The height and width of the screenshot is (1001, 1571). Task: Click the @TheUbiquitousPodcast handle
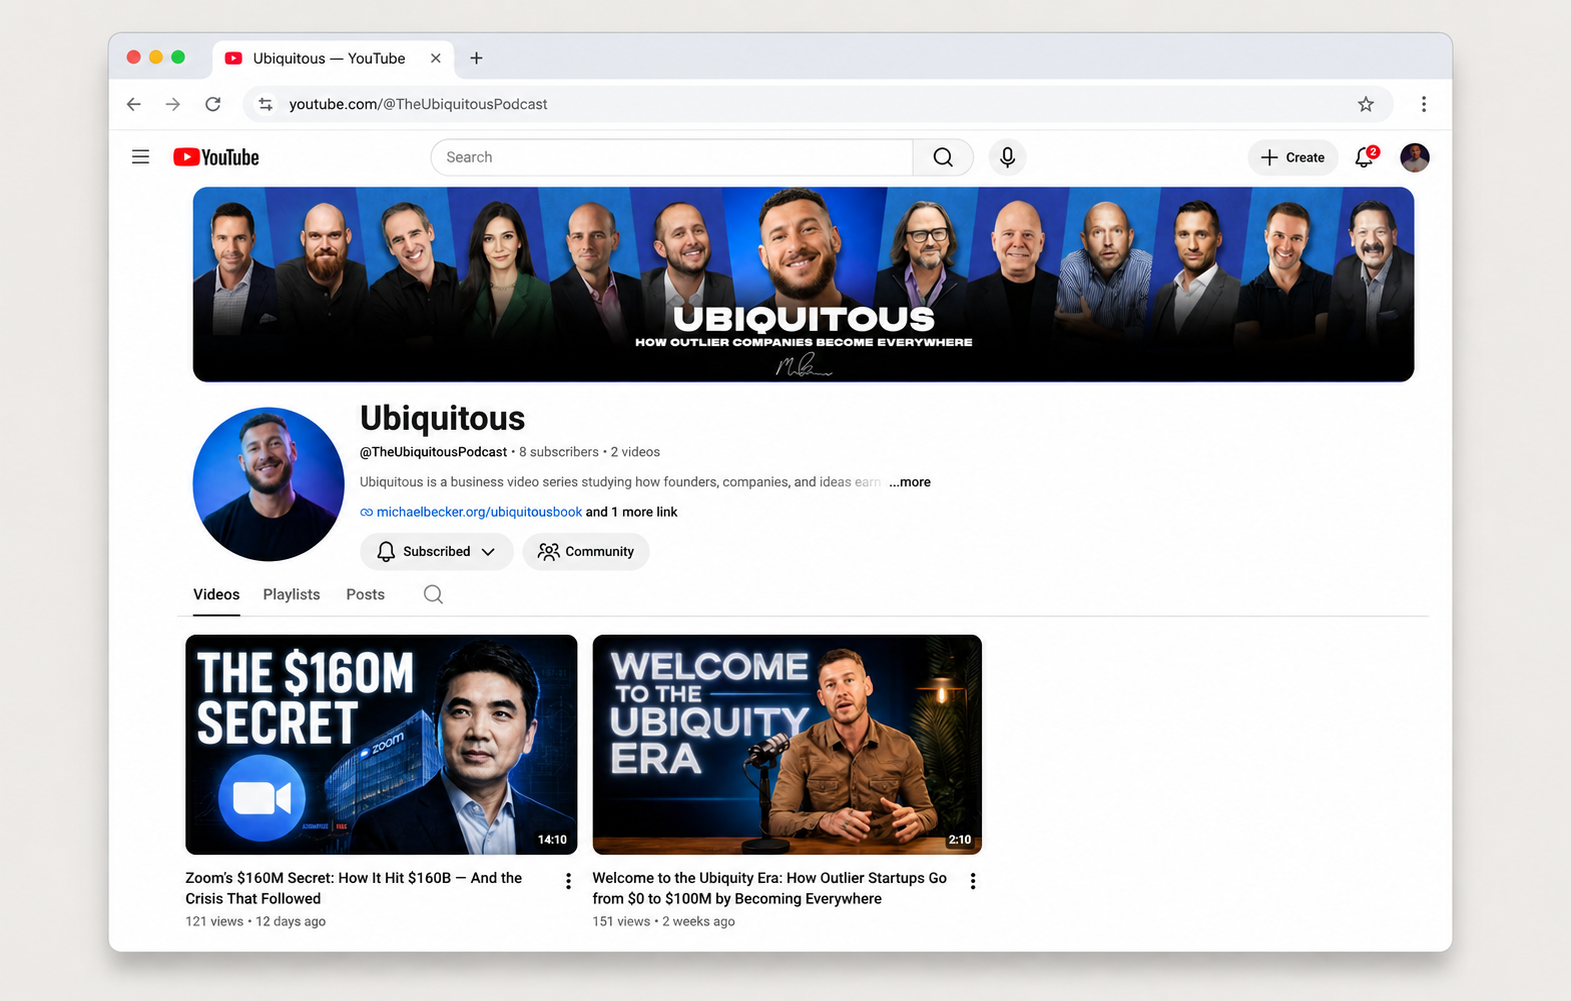click(433, 452)
